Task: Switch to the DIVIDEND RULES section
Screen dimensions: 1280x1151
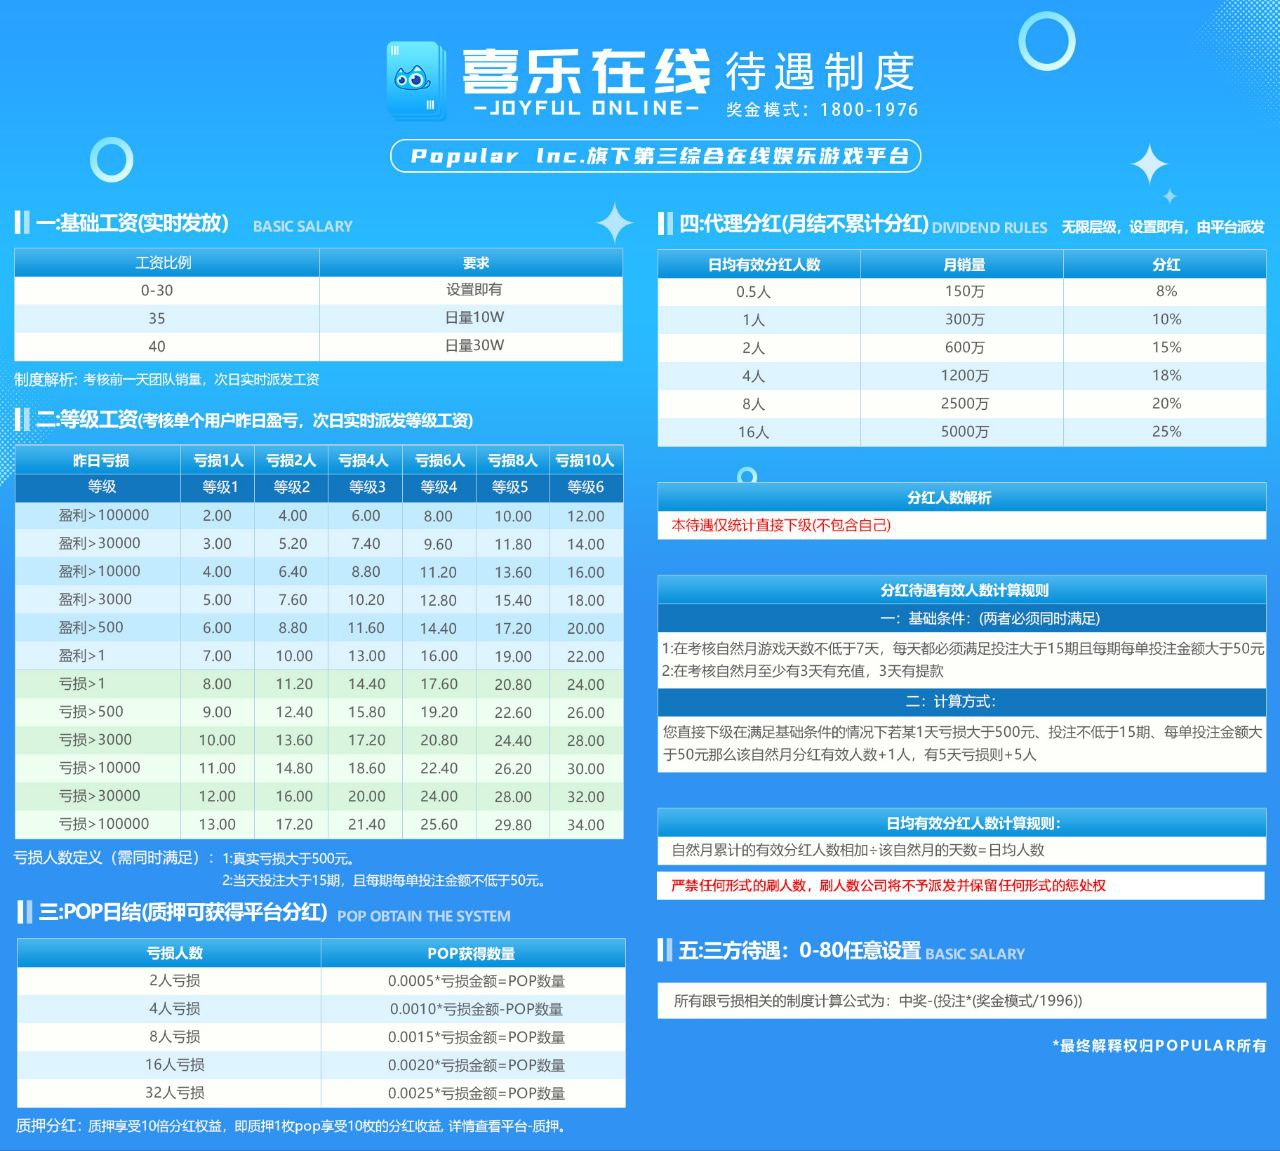Action: (x=989, y=228)
